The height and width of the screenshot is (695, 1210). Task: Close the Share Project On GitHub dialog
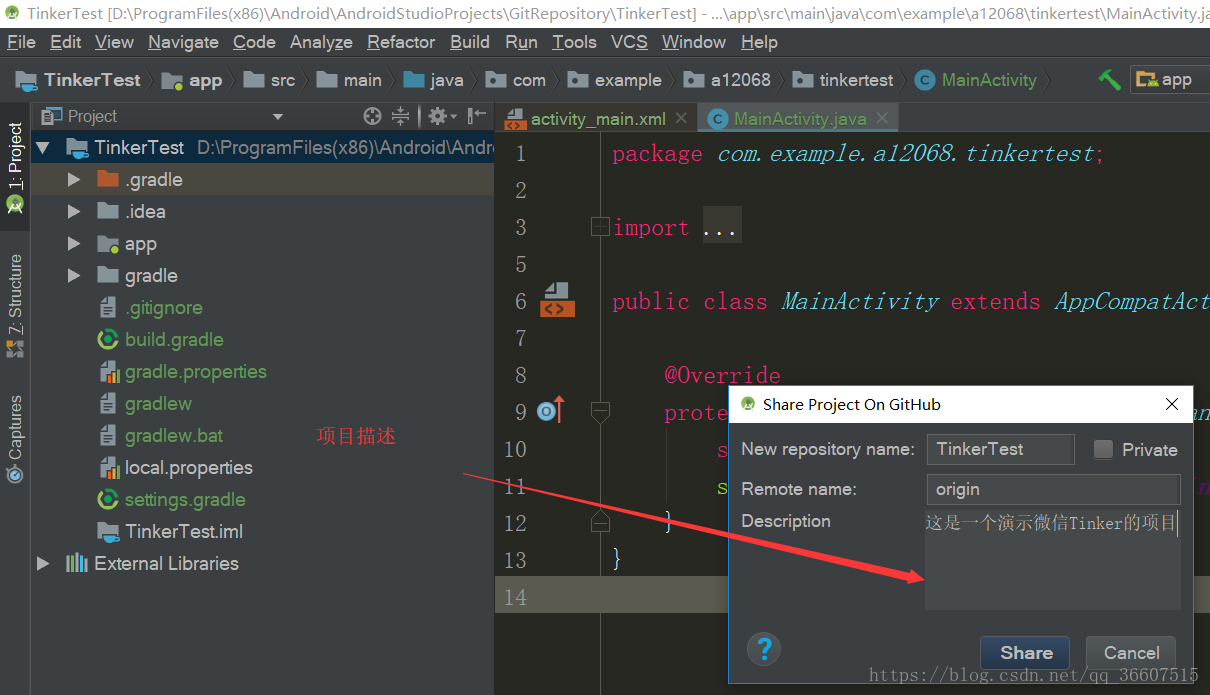coord(1172,404)
